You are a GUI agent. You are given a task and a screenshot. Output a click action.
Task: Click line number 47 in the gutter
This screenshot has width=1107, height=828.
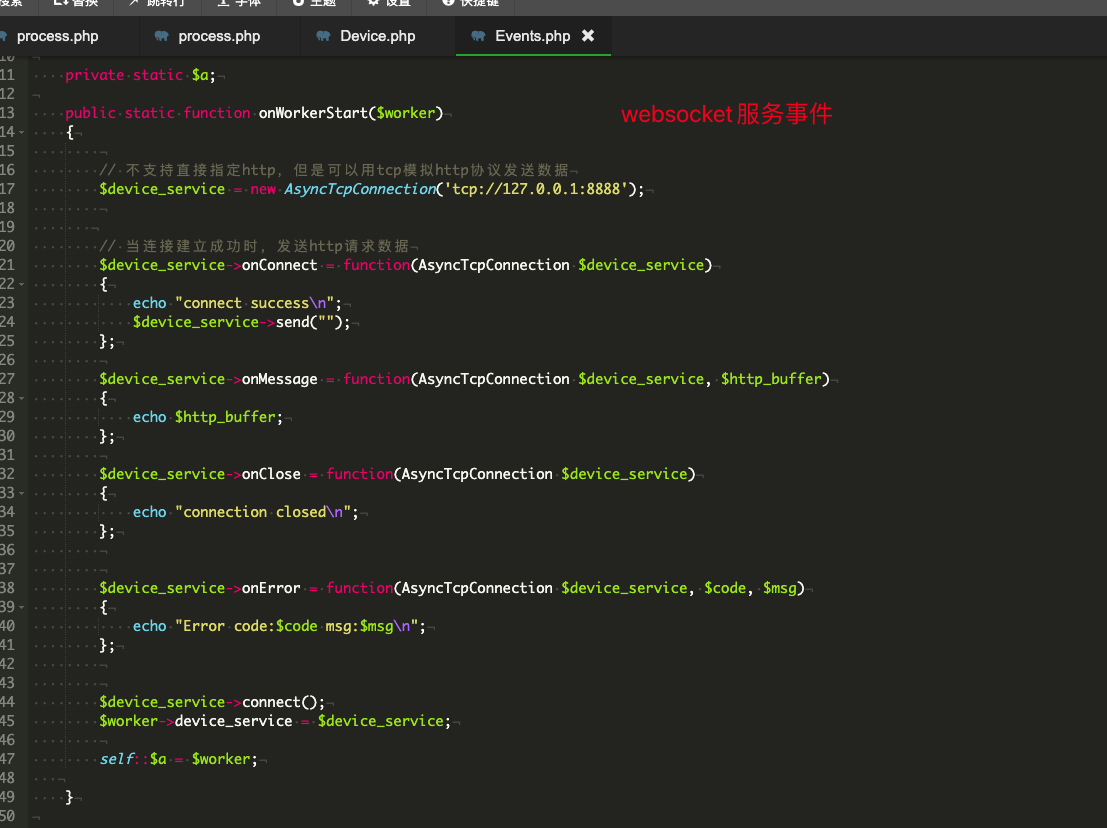(8, 759)
